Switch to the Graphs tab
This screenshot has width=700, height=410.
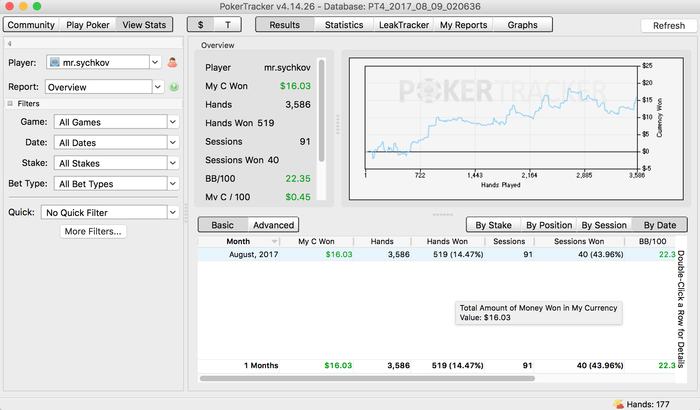point(522,25)
